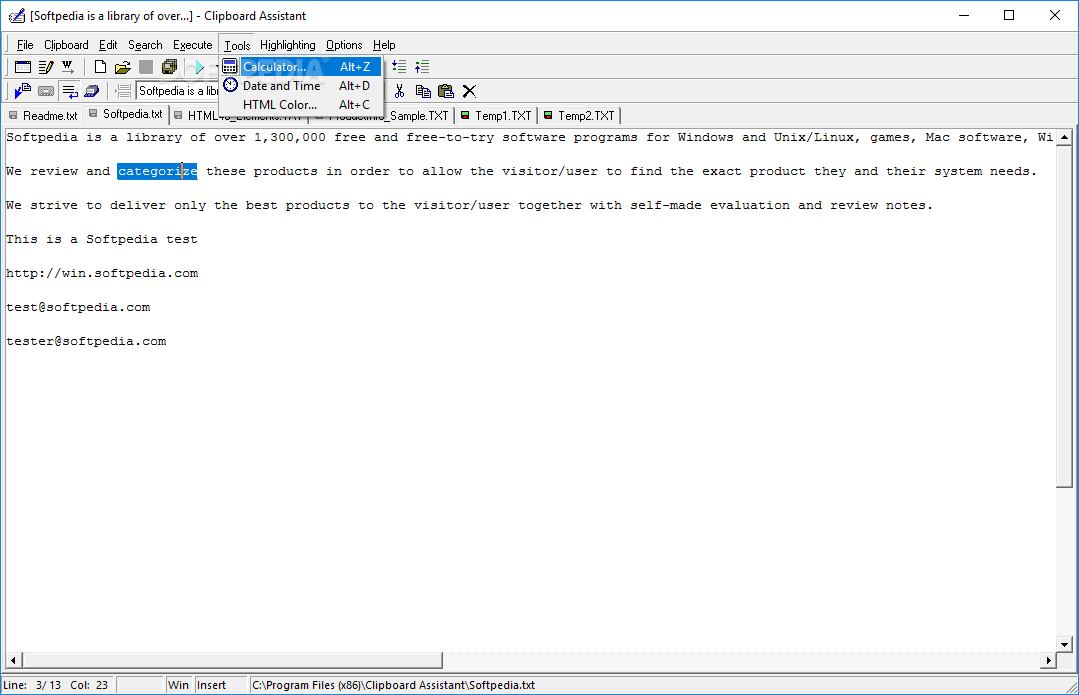Create a new blank document icon
The height and width of the screenshot is (695, 1079).
(x=100, y=67)
